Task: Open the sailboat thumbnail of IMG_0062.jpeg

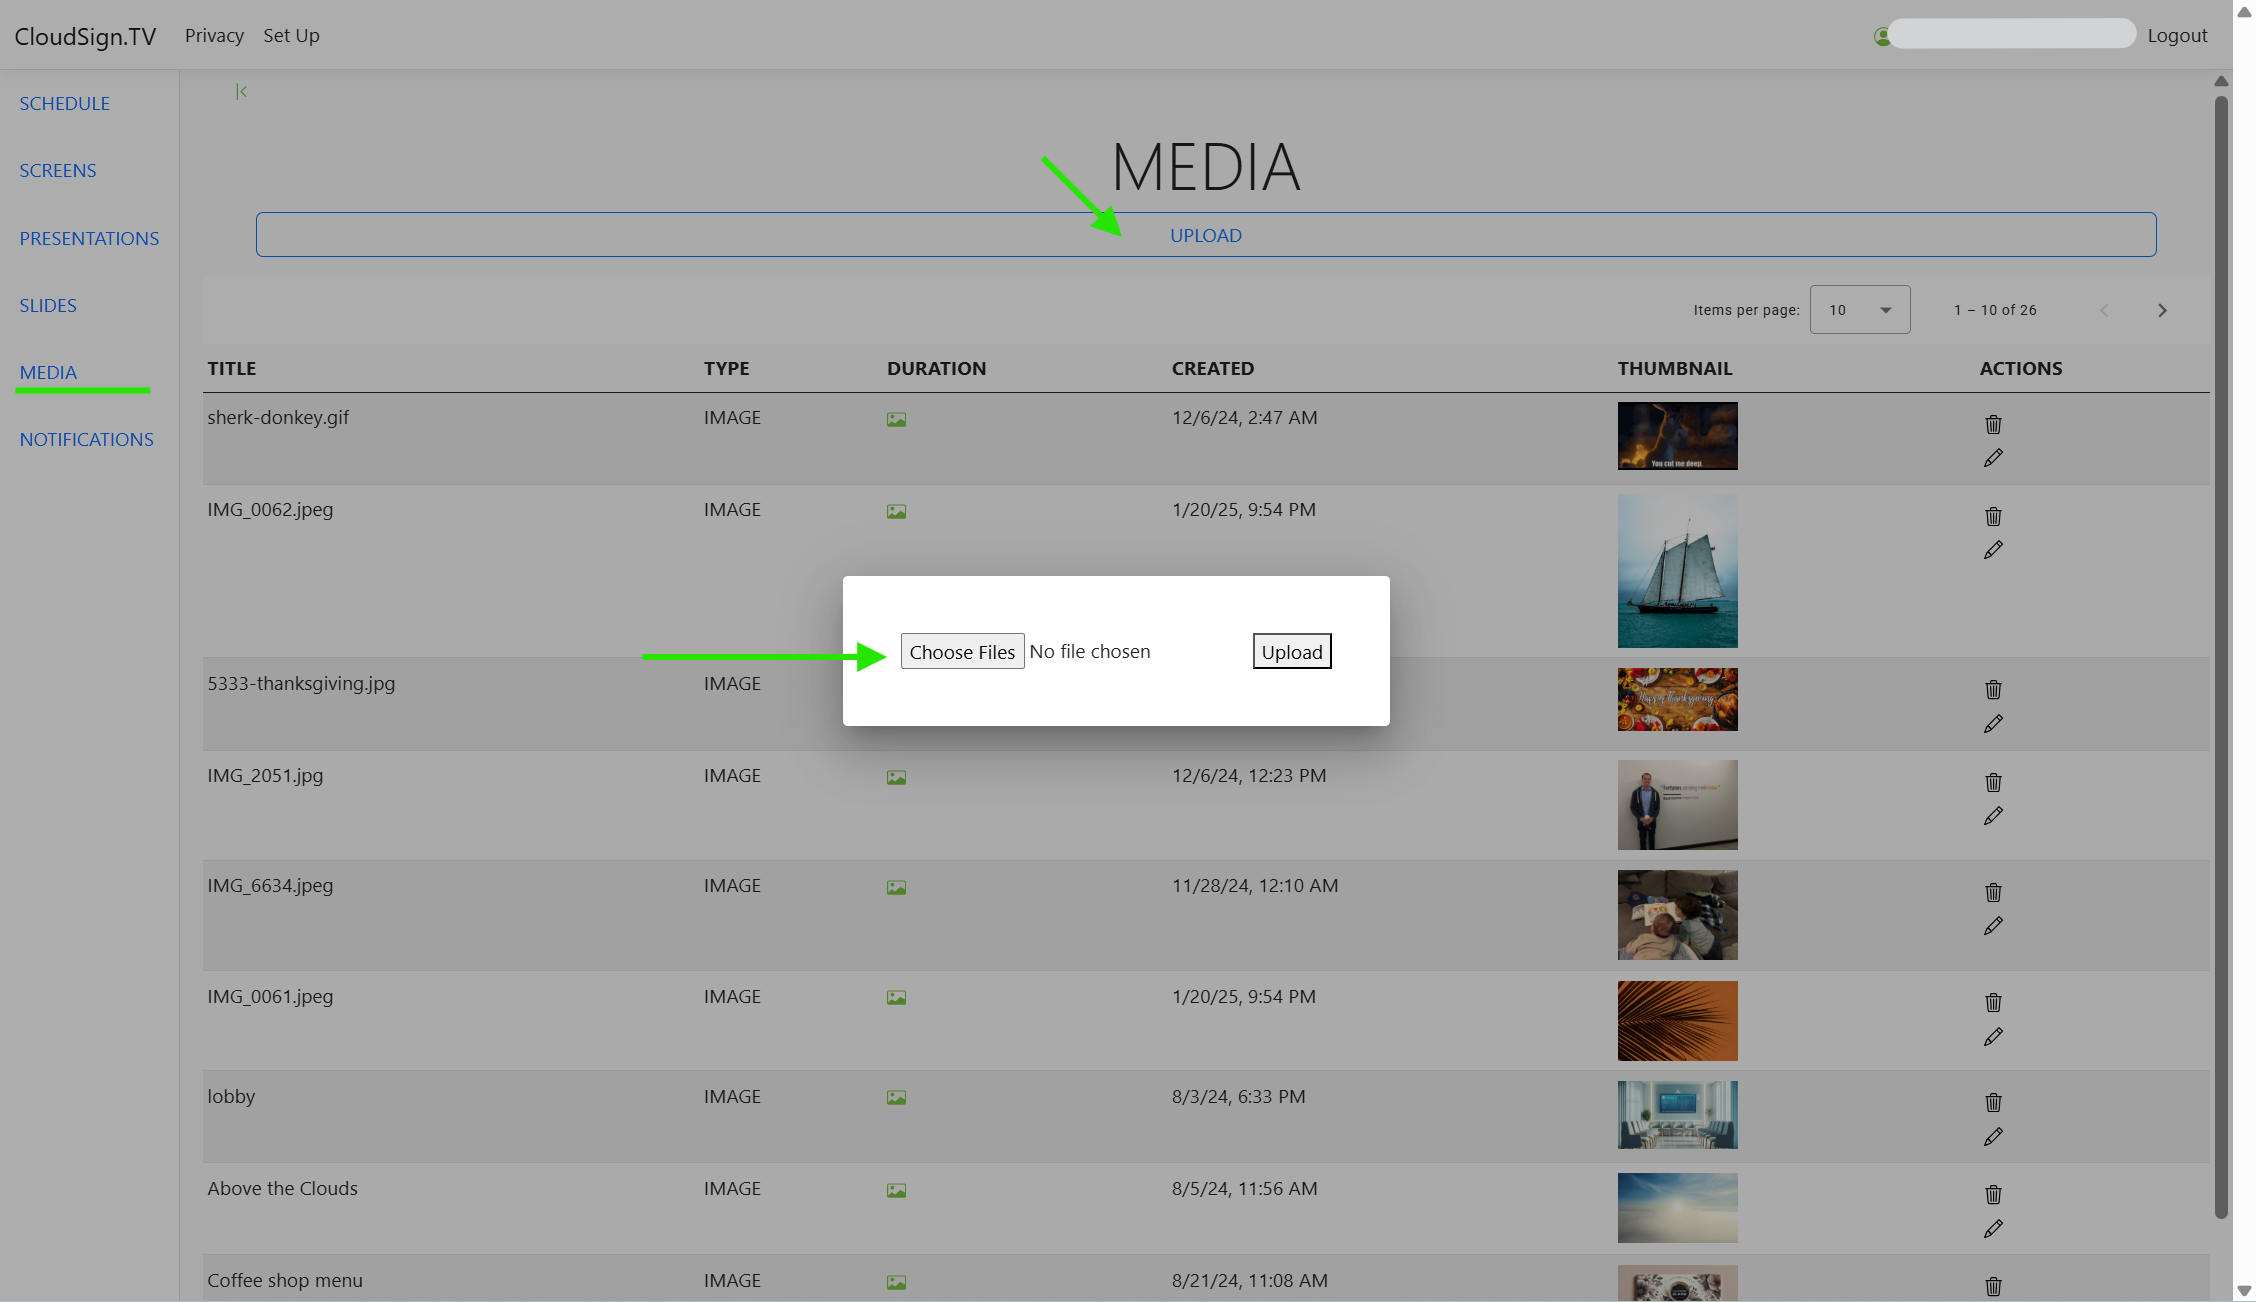Action: (x=1677, y=571)
